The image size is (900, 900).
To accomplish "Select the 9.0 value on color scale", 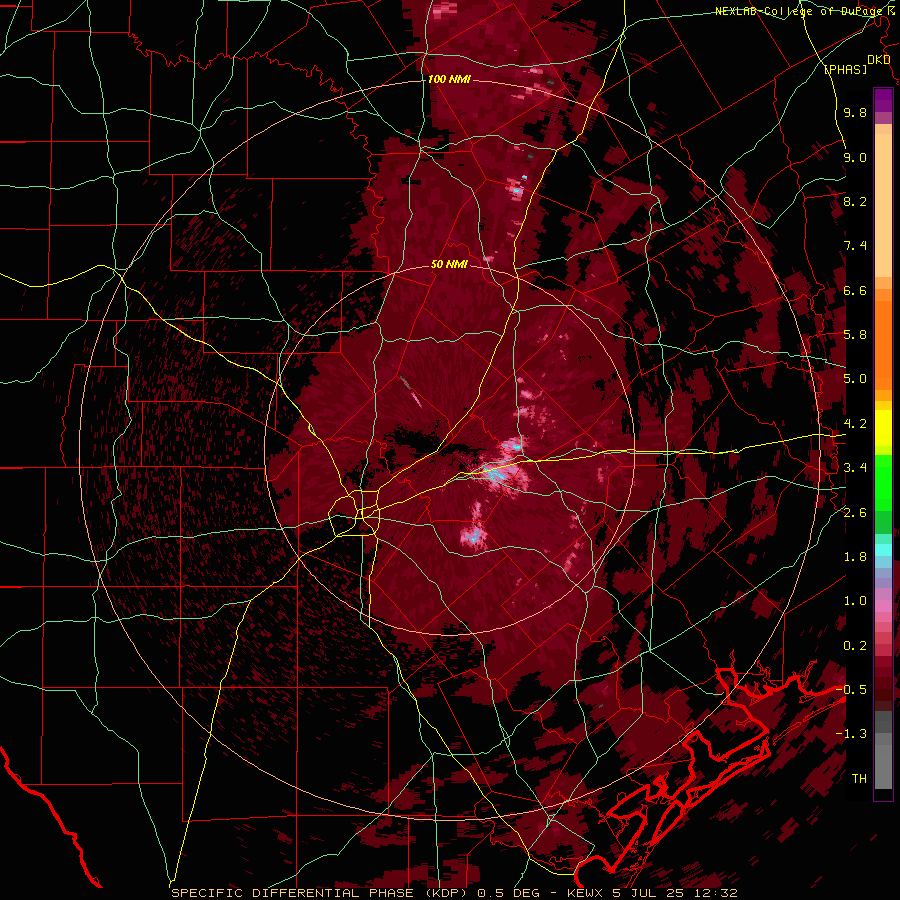I will tap(855, 158).
